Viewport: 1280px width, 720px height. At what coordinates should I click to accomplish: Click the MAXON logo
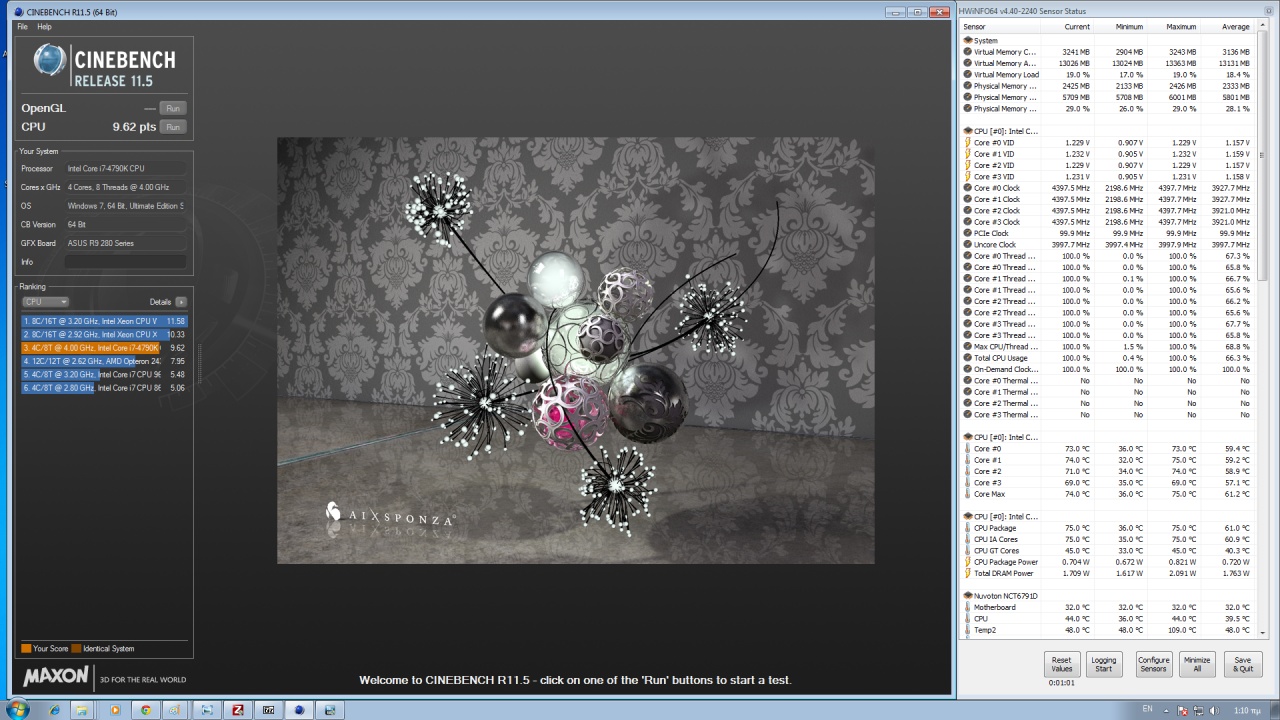click(x=56, y=677)
